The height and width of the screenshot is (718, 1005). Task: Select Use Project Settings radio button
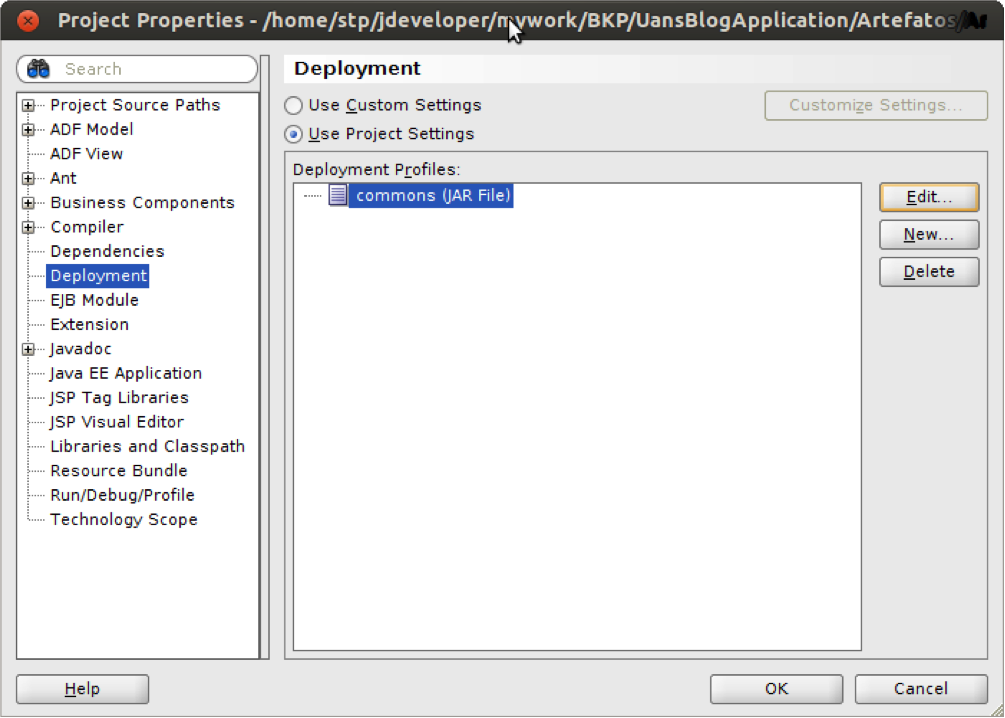pos(294,134)
